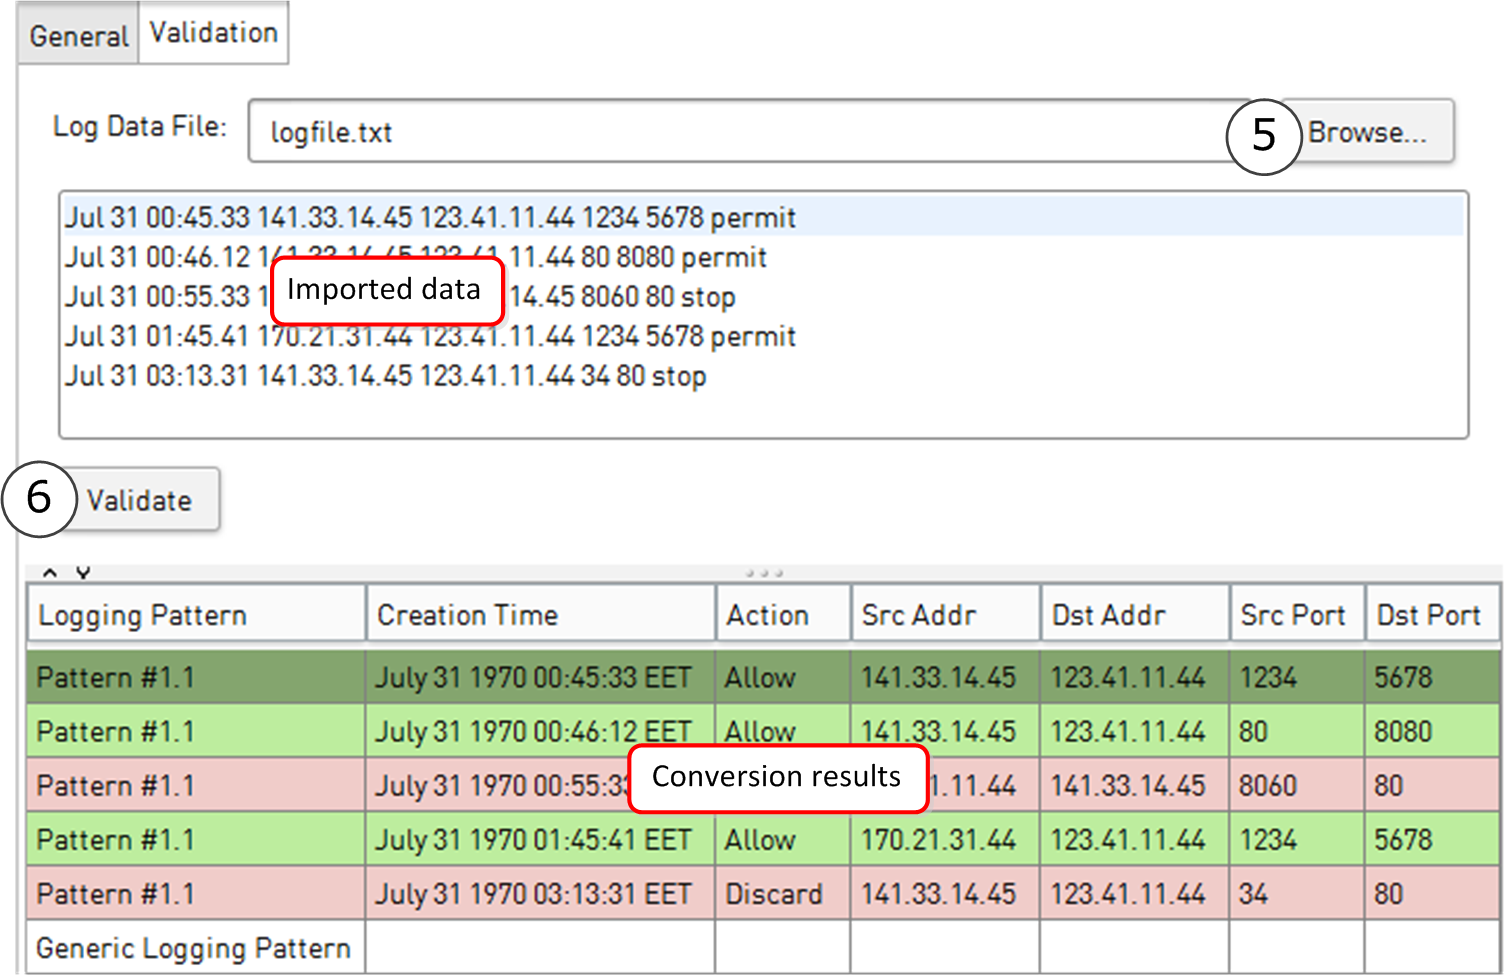Click the Dst Port column header

pyautogui.click(x=1430, y=615)
